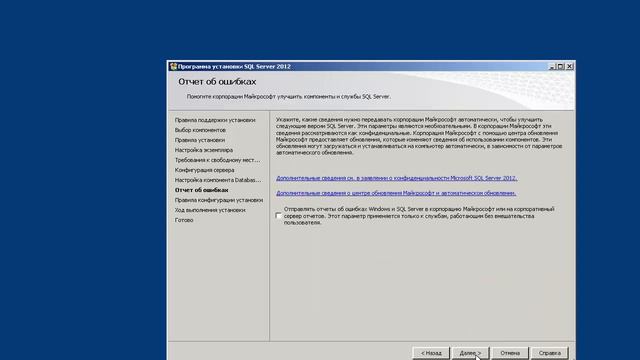Select 'Выбор компонентов' step in sidebar
Screen dimensions: 640x360
click(200, 130)
